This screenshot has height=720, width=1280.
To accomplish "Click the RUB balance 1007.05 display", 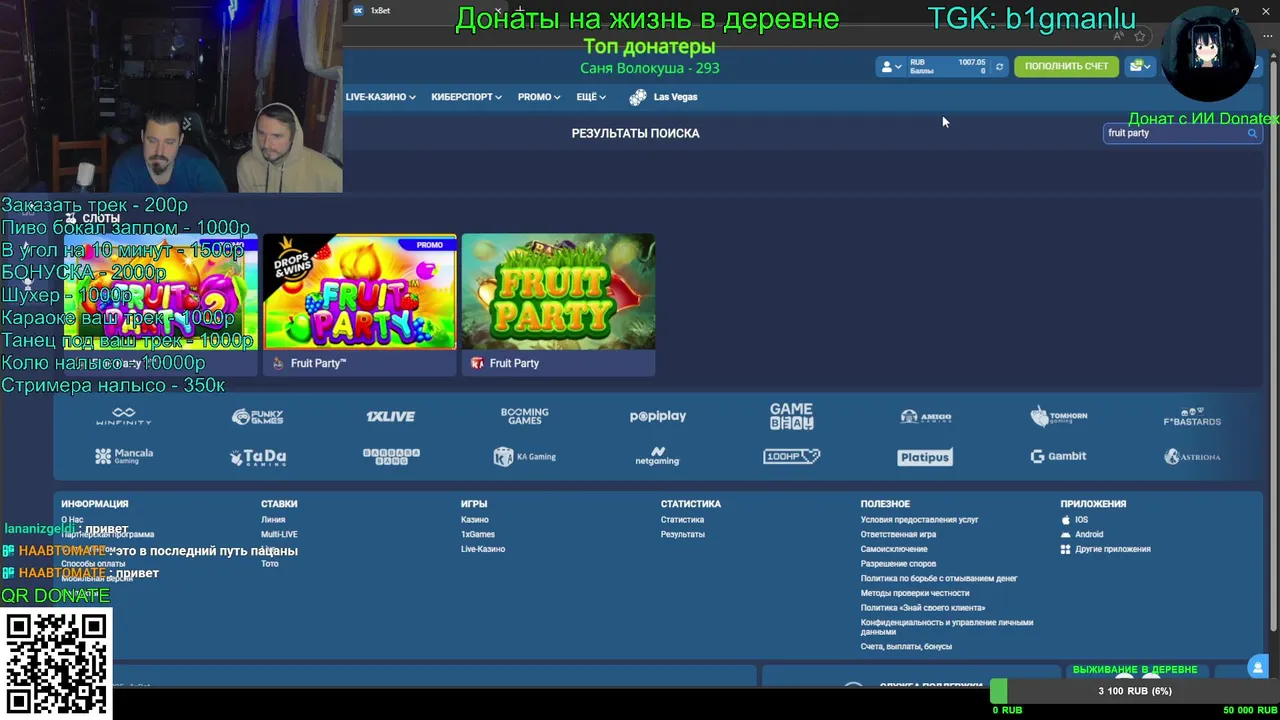I will (947, 66).
